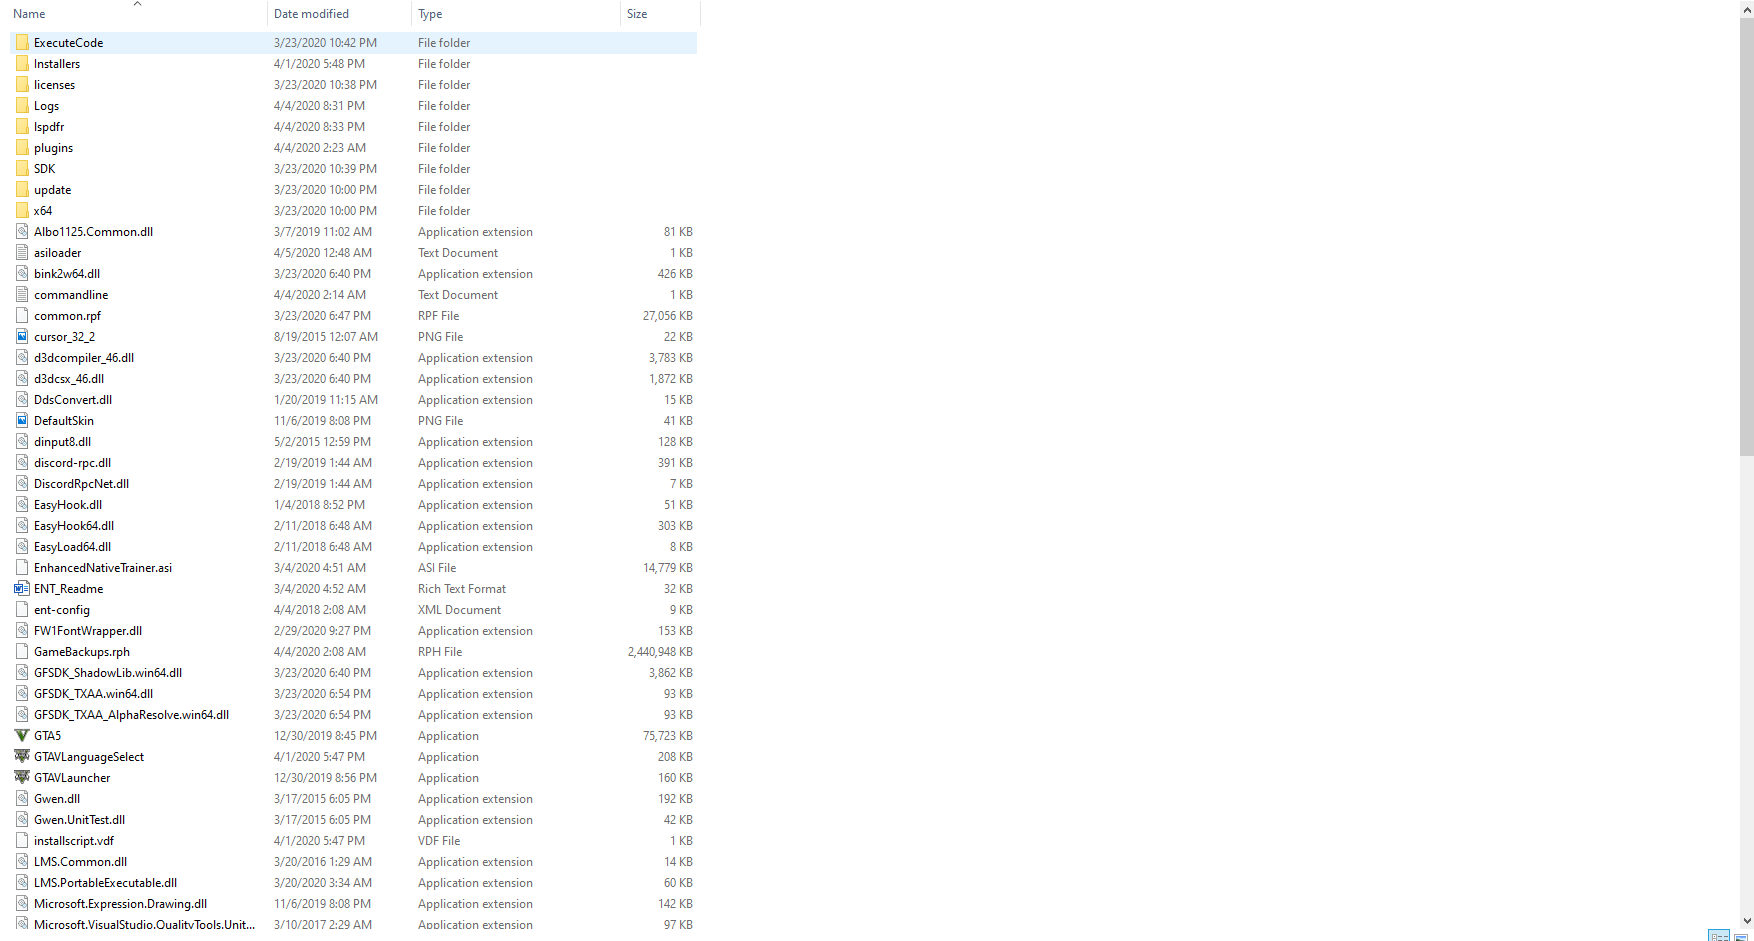Click the ExecuteCode folder icon

22,43
